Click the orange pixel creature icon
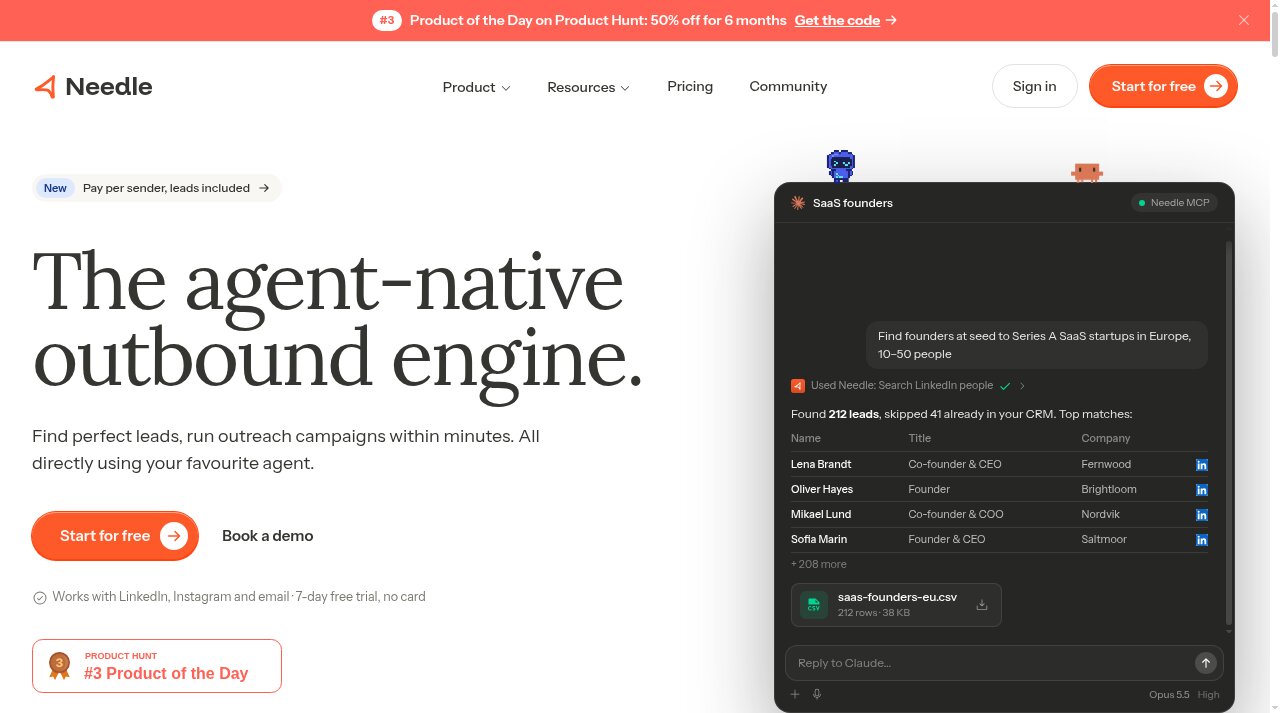Image resolution: width=1280 pixels, height=713 pixels. pos(1086,172)
